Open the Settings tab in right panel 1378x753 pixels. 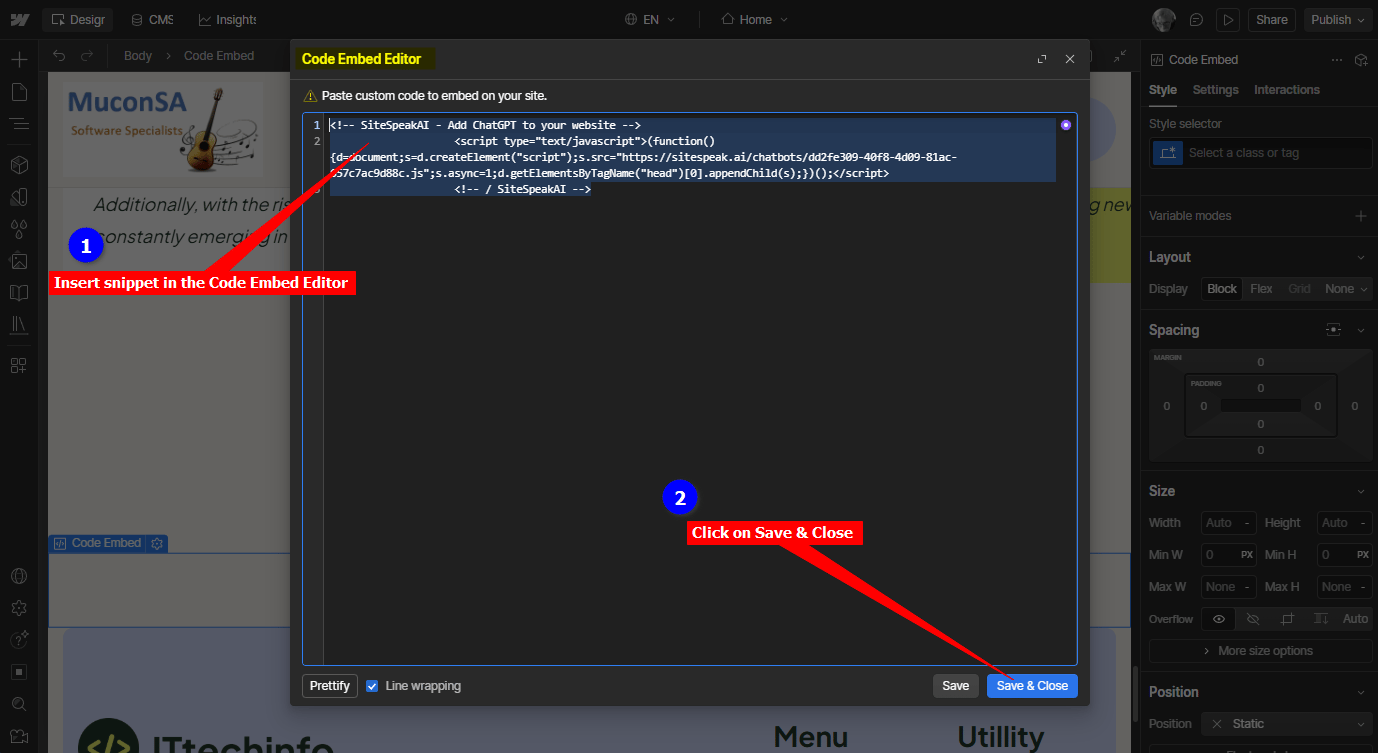1215,90
